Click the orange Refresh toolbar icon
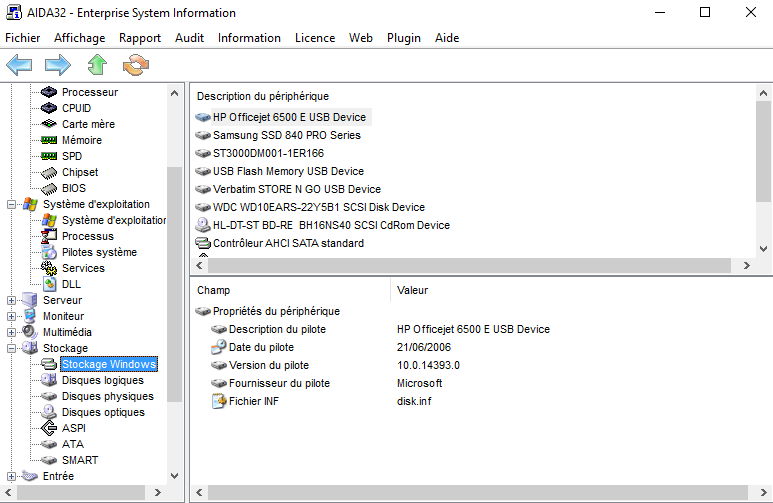This screenshot has height=503, width=773. pos(134,66)
